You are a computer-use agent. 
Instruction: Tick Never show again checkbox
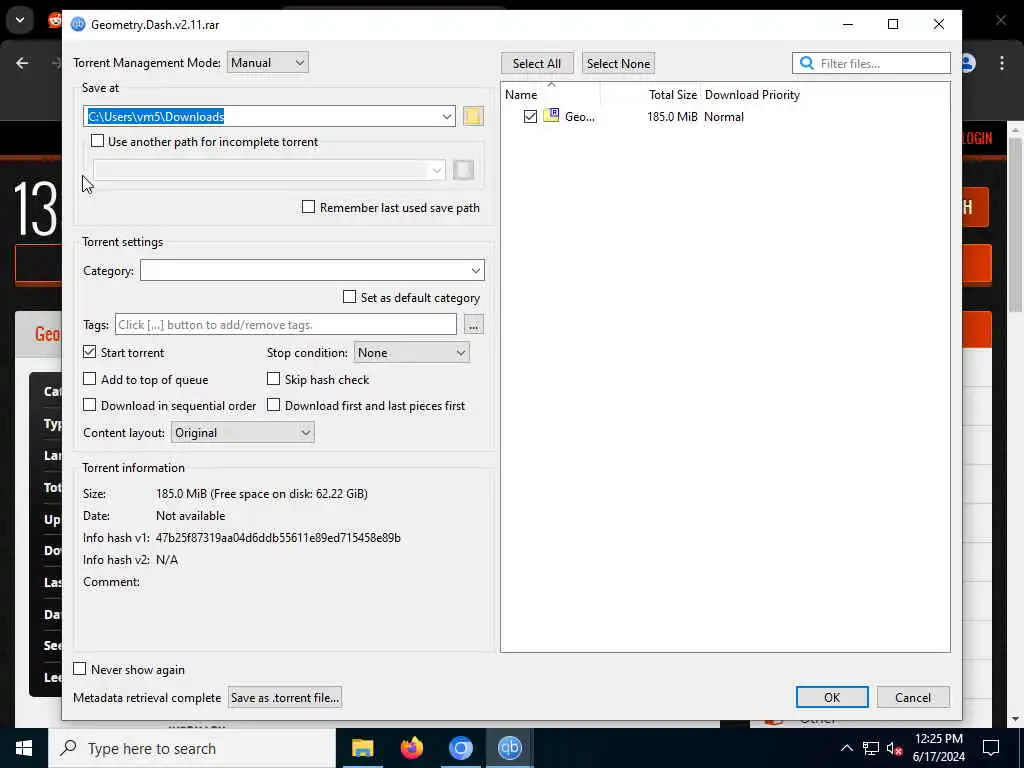coord(80,669)
